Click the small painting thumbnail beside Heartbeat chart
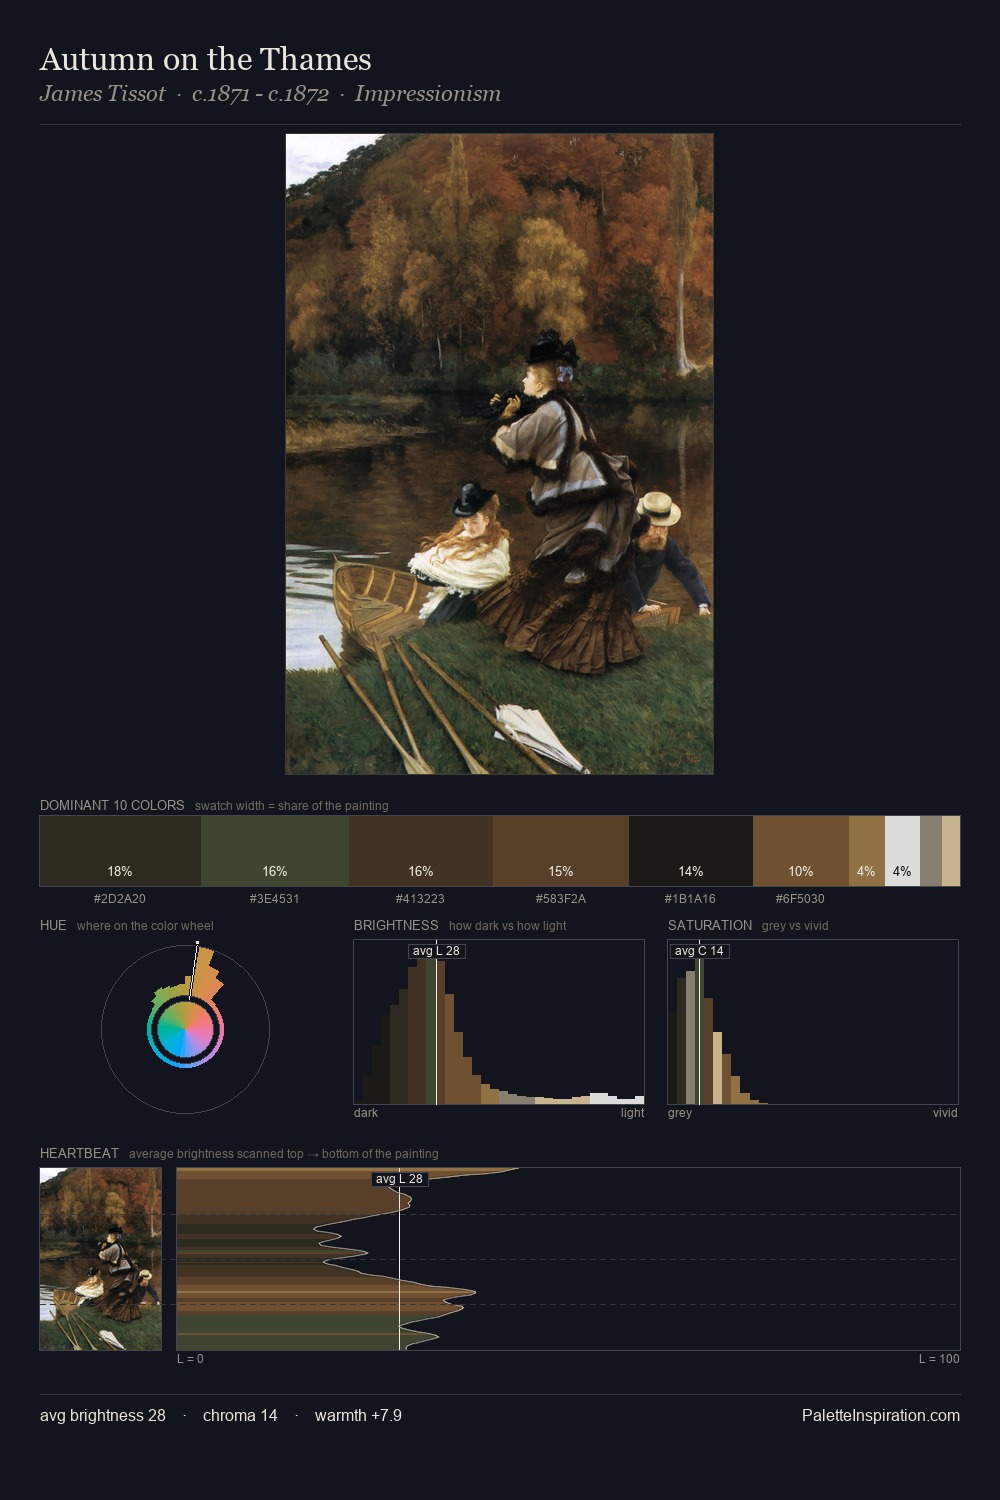Screen dimensions: 1000x1500 pos(100,1259)
